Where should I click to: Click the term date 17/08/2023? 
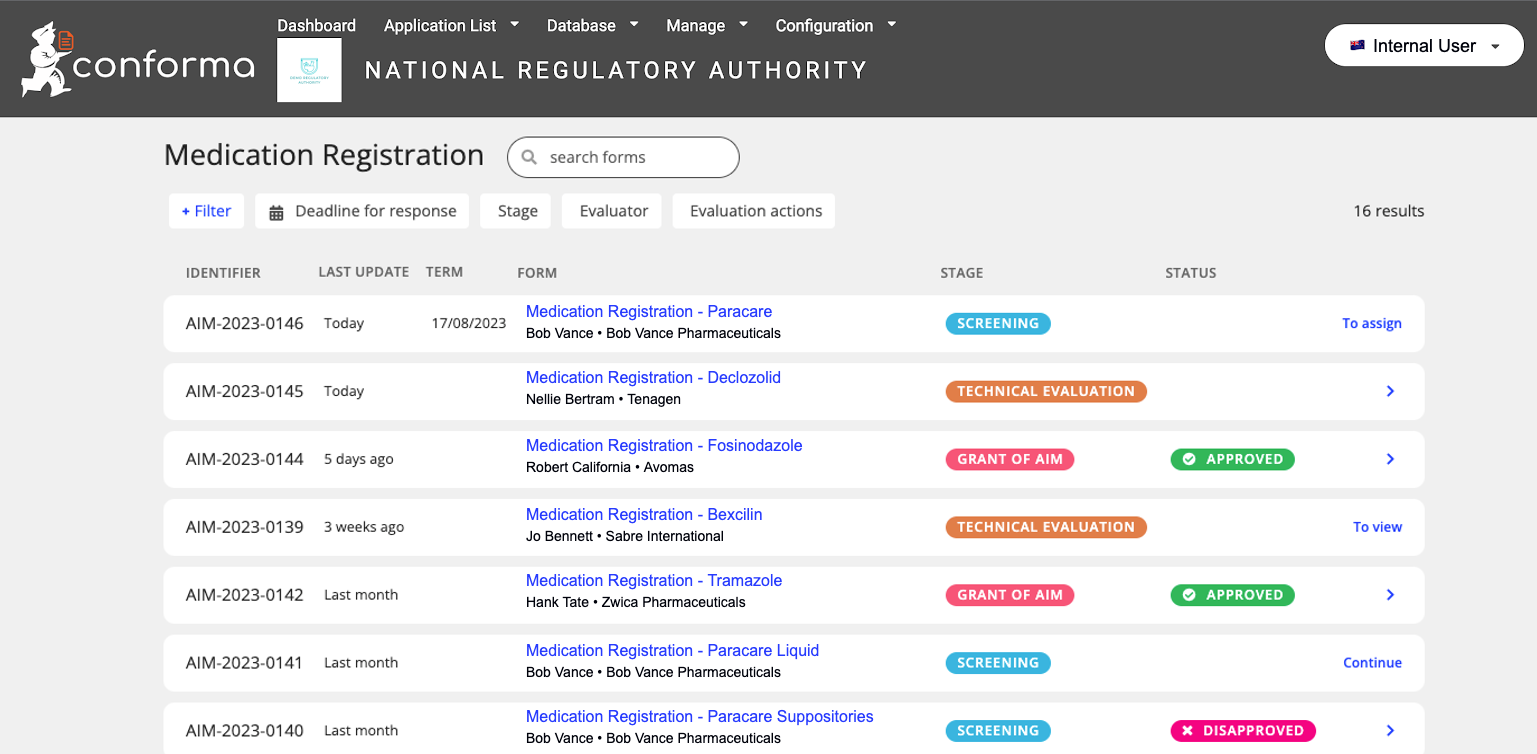pyautogui.click(x=469, y=323)
